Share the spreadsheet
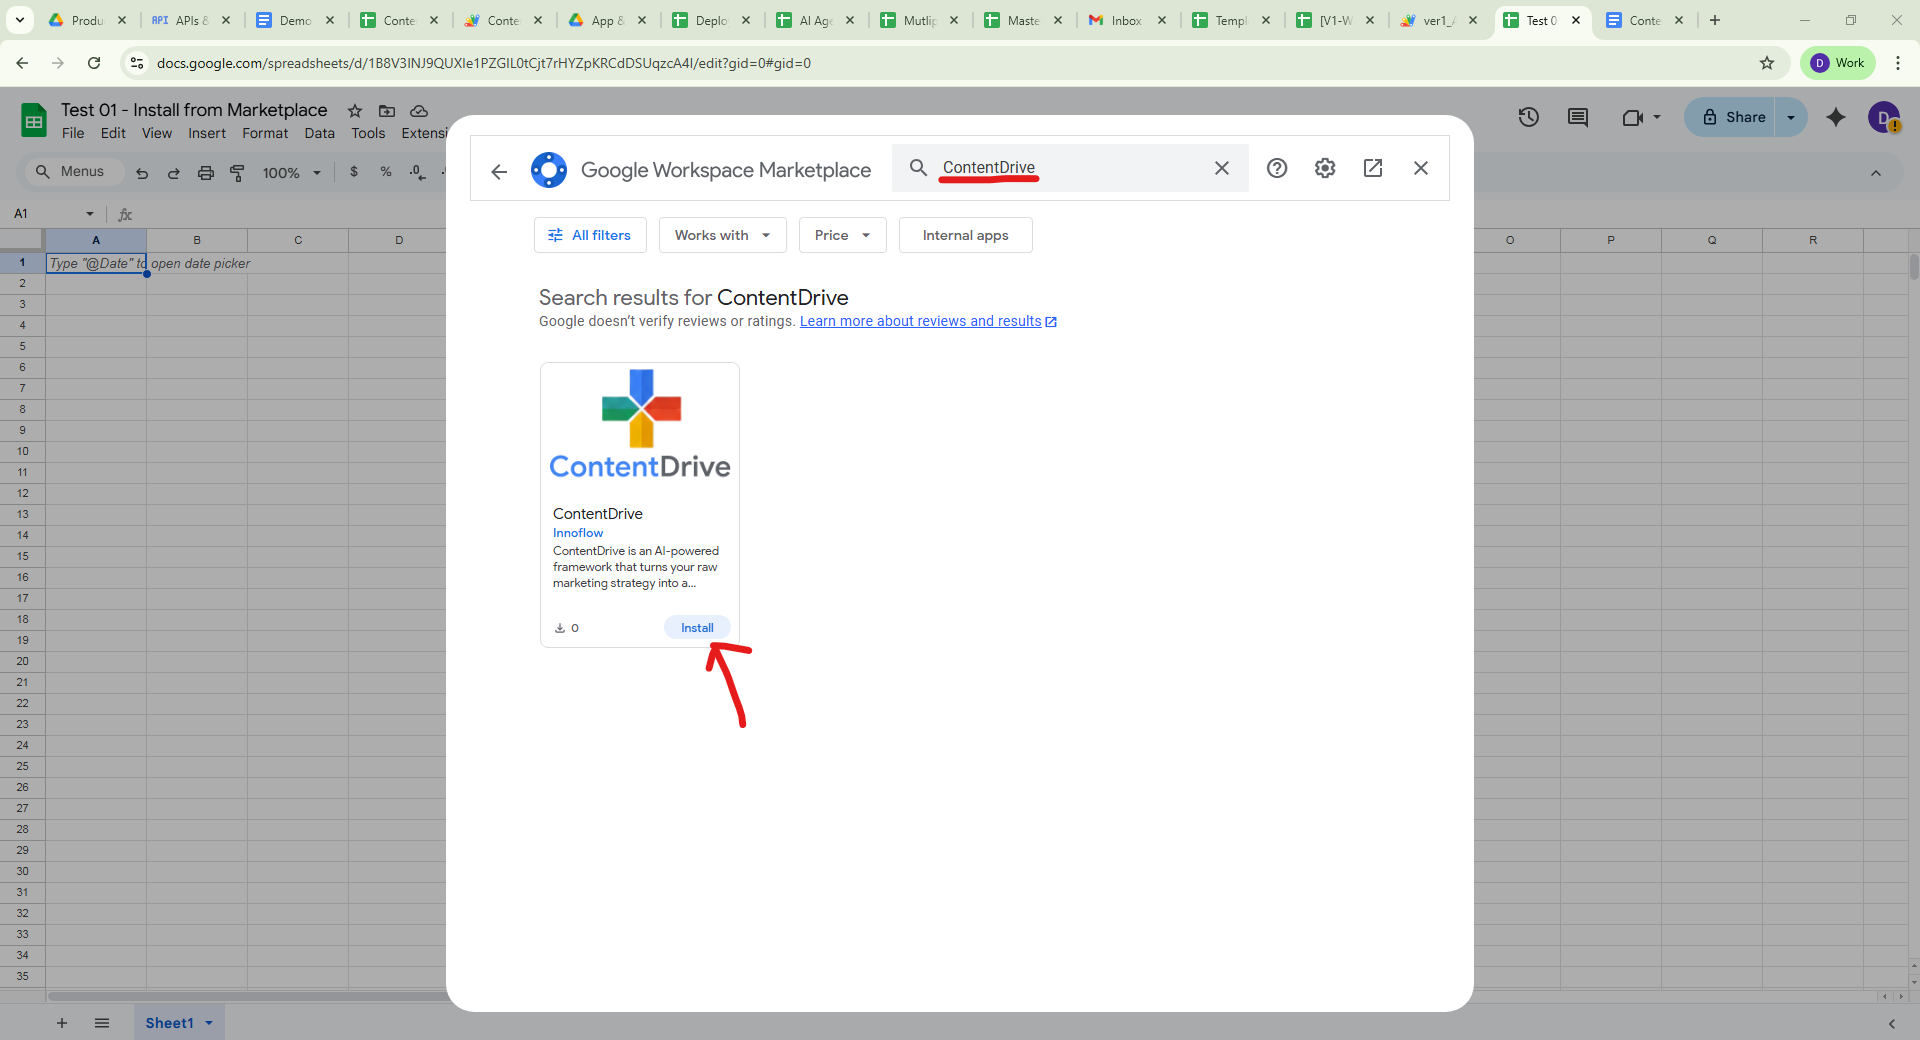 [1734, 117]
